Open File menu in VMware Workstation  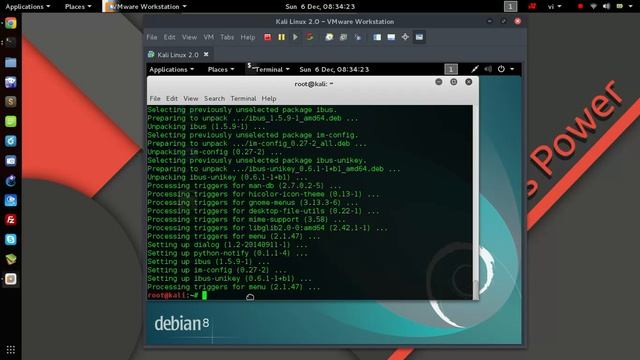[152, 37]
